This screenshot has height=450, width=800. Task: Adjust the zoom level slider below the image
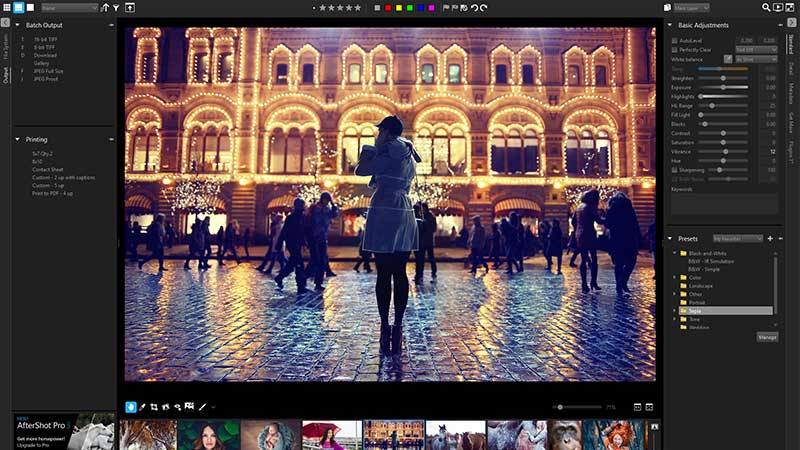(x=577, y=407)
